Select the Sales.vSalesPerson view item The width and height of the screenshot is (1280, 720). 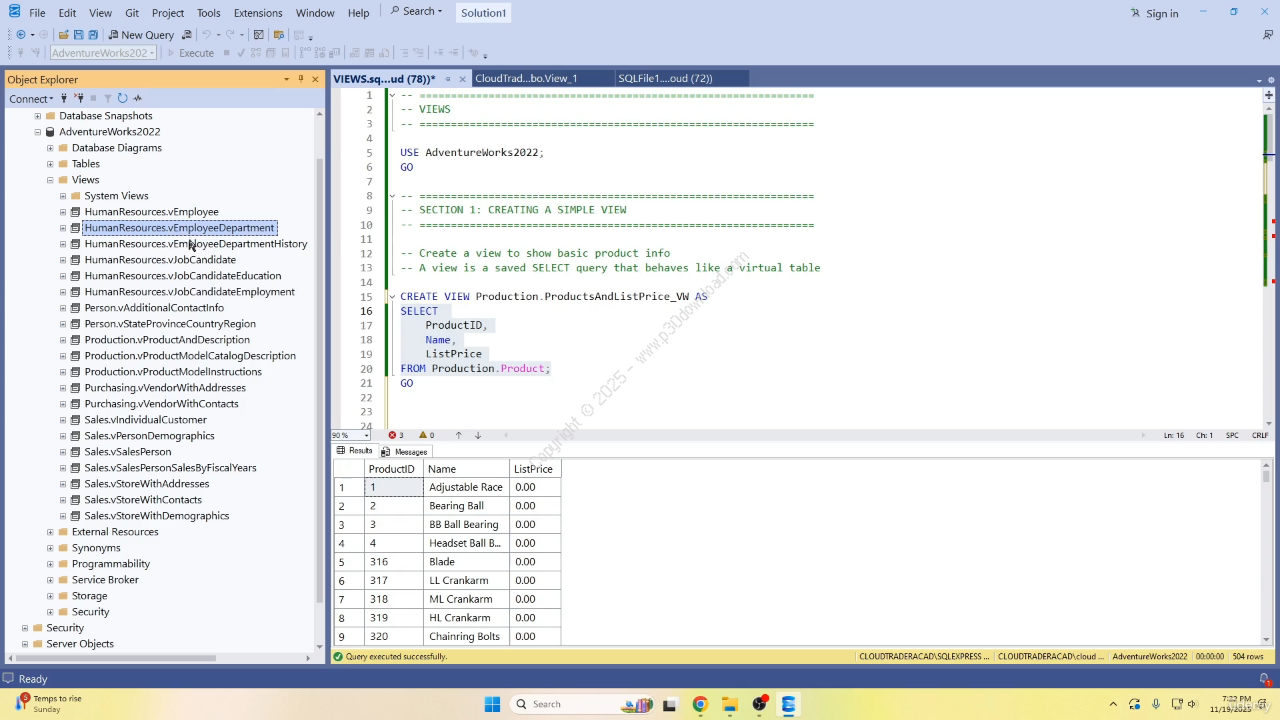[127, 452]
